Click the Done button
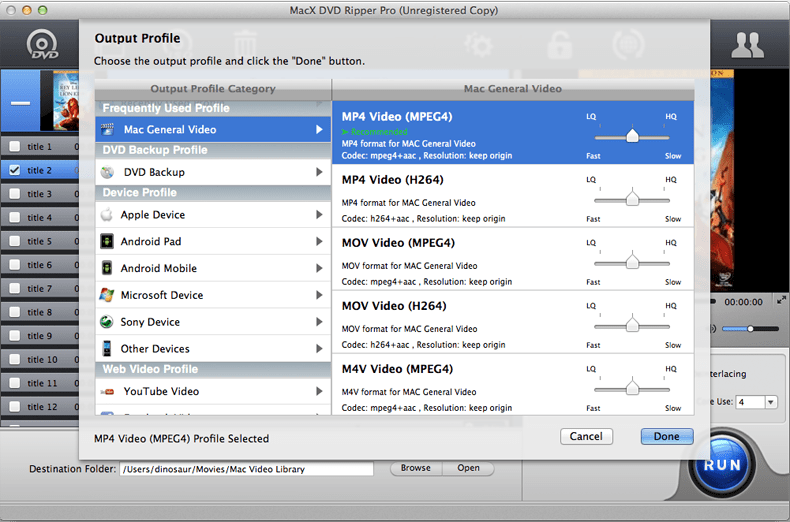The image size is (790, 522). [667, 436]
